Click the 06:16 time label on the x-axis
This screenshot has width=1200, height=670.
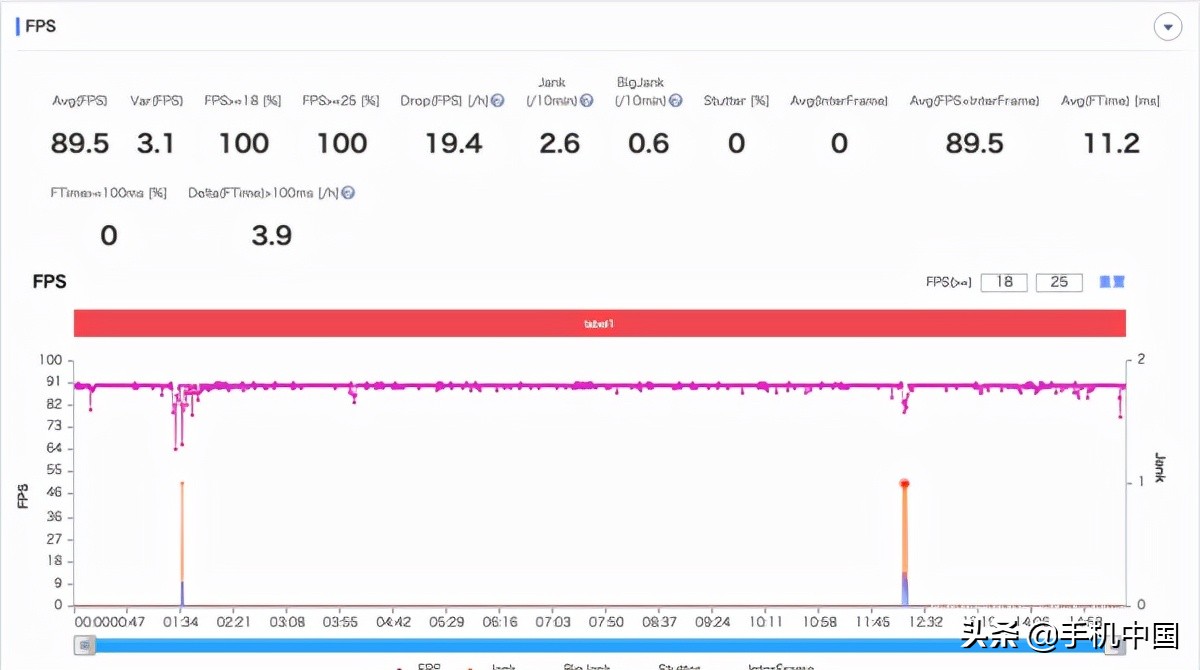coord(500,622)
